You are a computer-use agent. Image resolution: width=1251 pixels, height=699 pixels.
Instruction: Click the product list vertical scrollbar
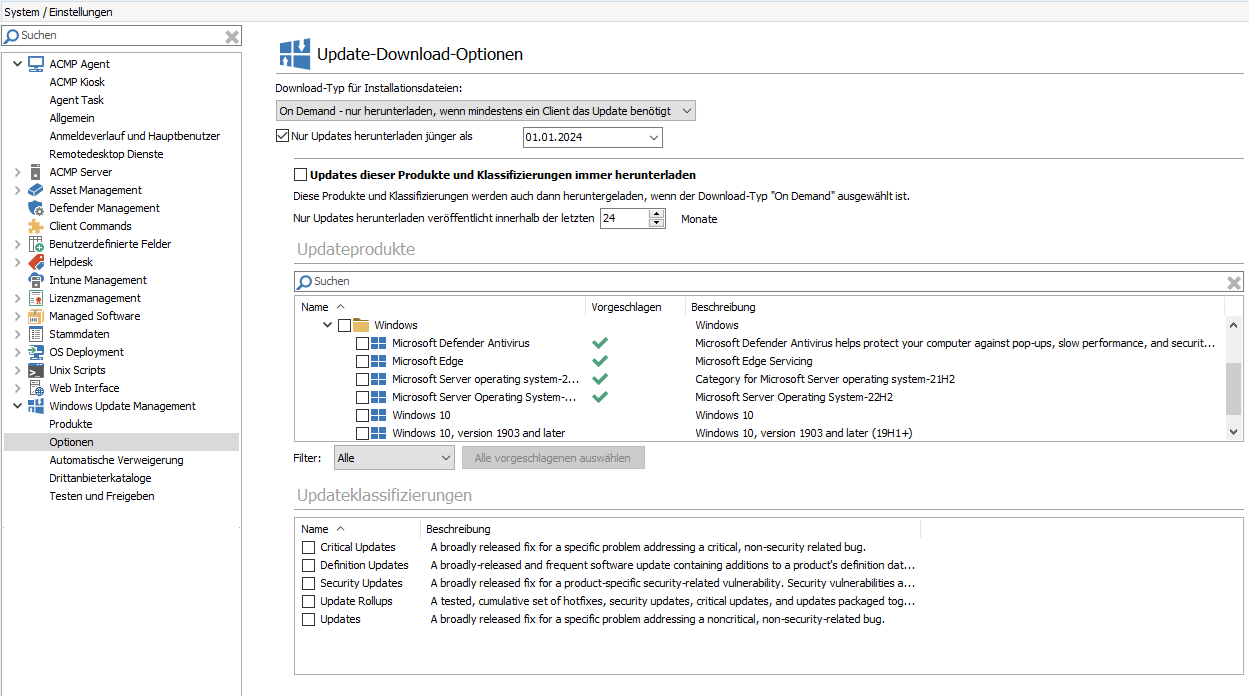(x=1234, y=388)
